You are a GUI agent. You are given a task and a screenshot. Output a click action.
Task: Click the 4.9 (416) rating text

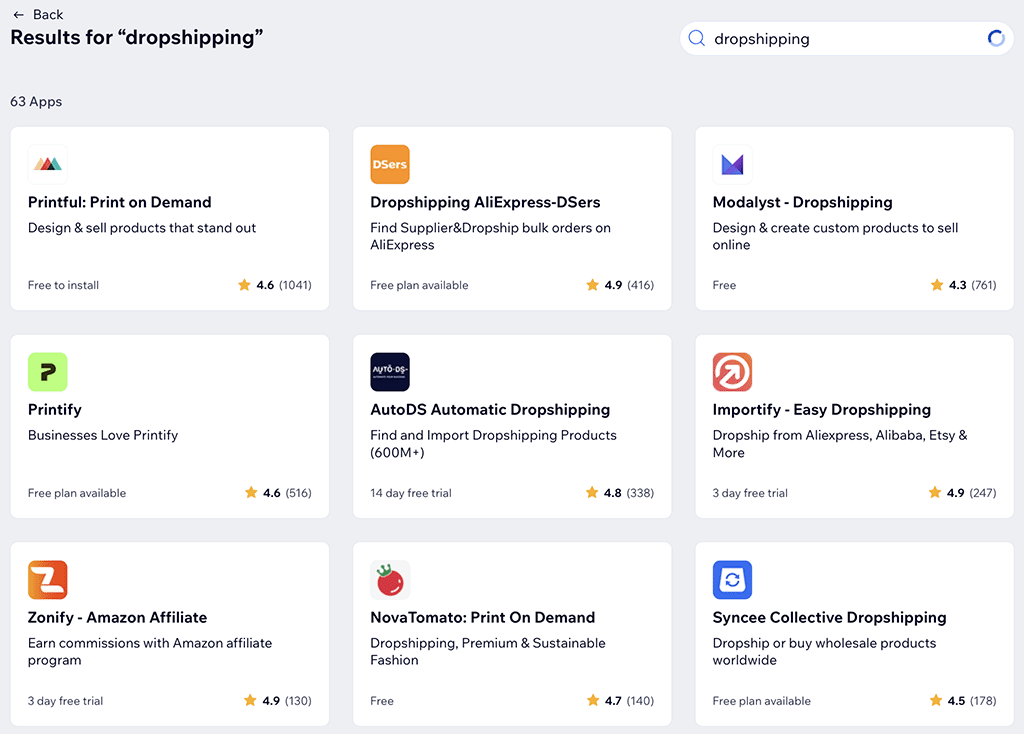tap(629, 285)
